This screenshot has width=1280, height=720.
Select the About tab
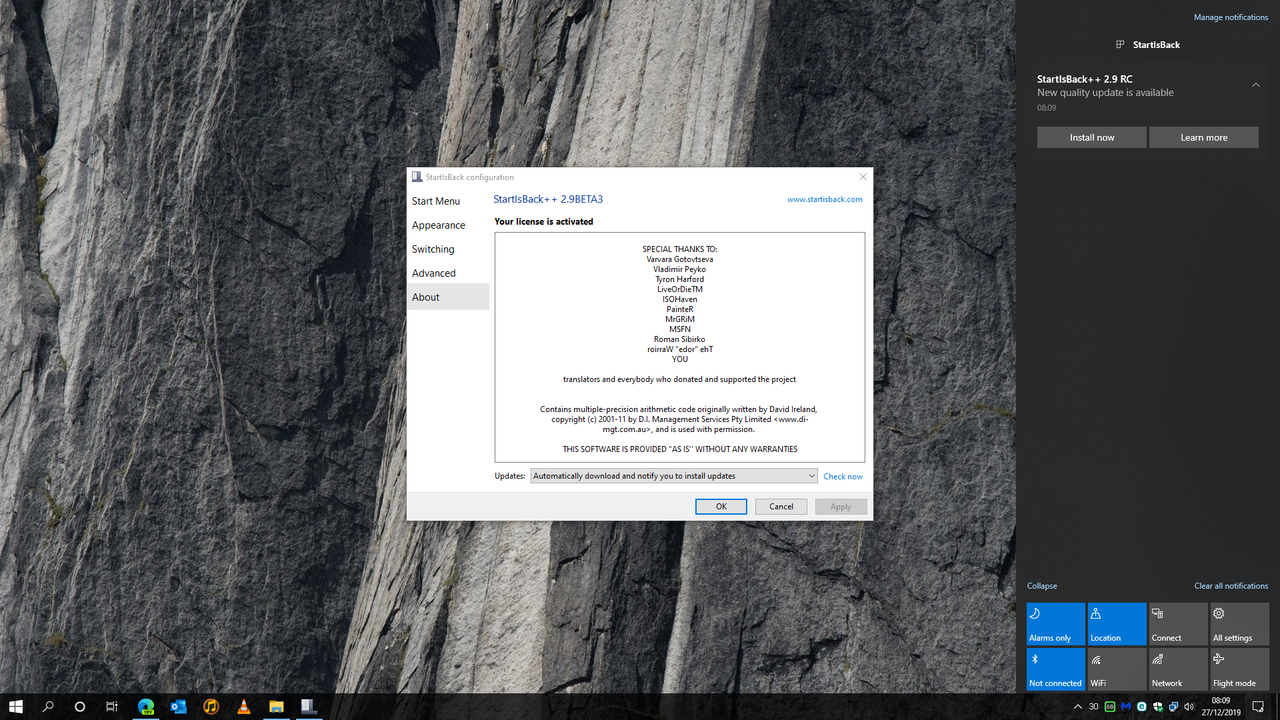click(x=448, y=297)
